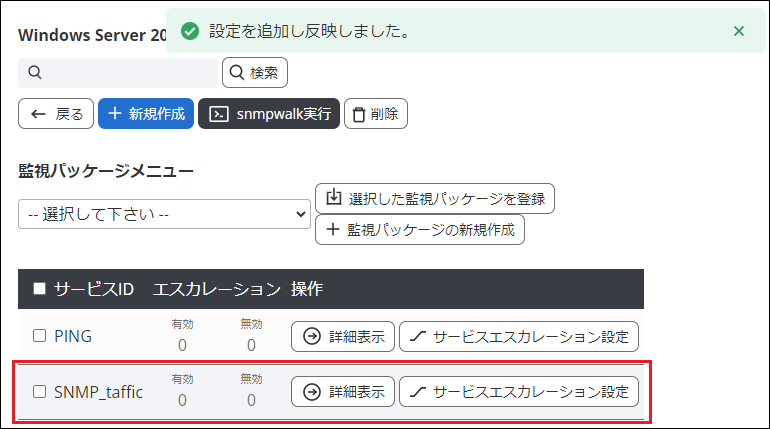Open 詳細表示 for PING row

(343, 337)
